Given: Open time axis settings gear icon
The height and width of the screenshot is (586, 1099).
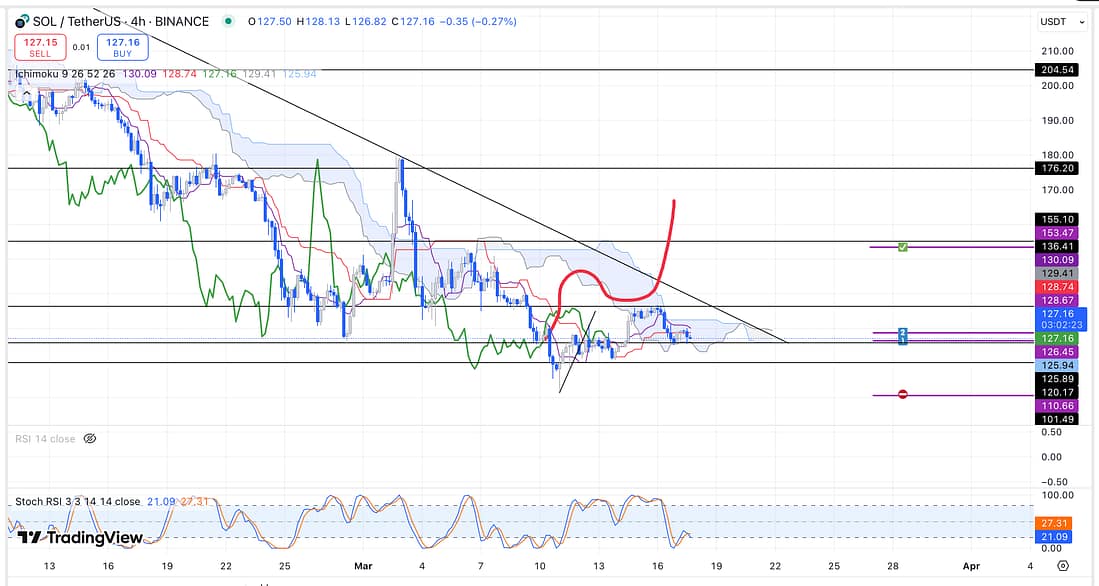Looking at the screenshot, I should (1062, 566).
